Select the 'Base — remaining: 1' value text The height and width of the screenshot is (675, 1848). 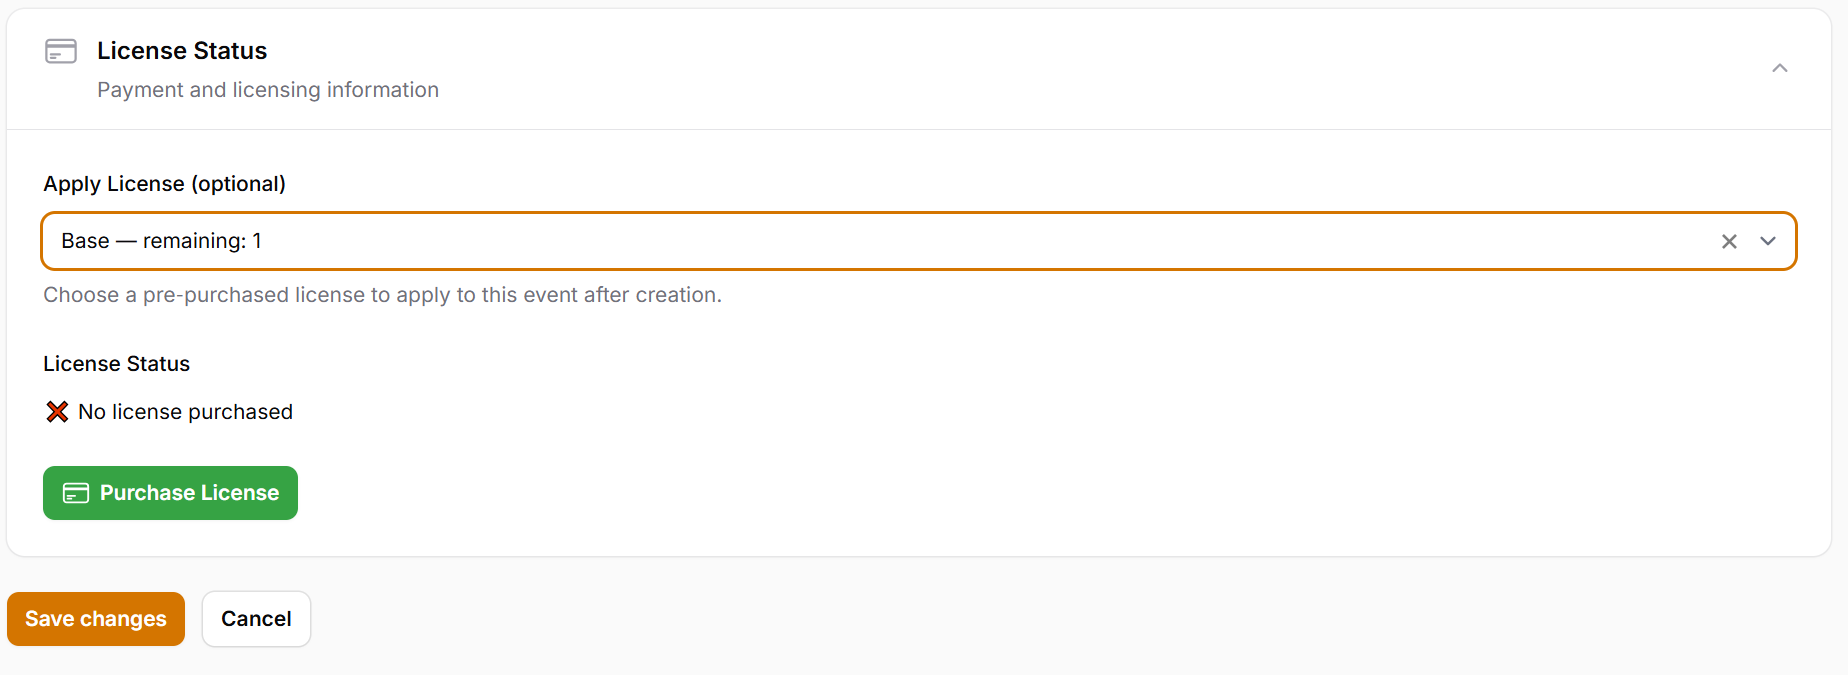coord(161,241)
